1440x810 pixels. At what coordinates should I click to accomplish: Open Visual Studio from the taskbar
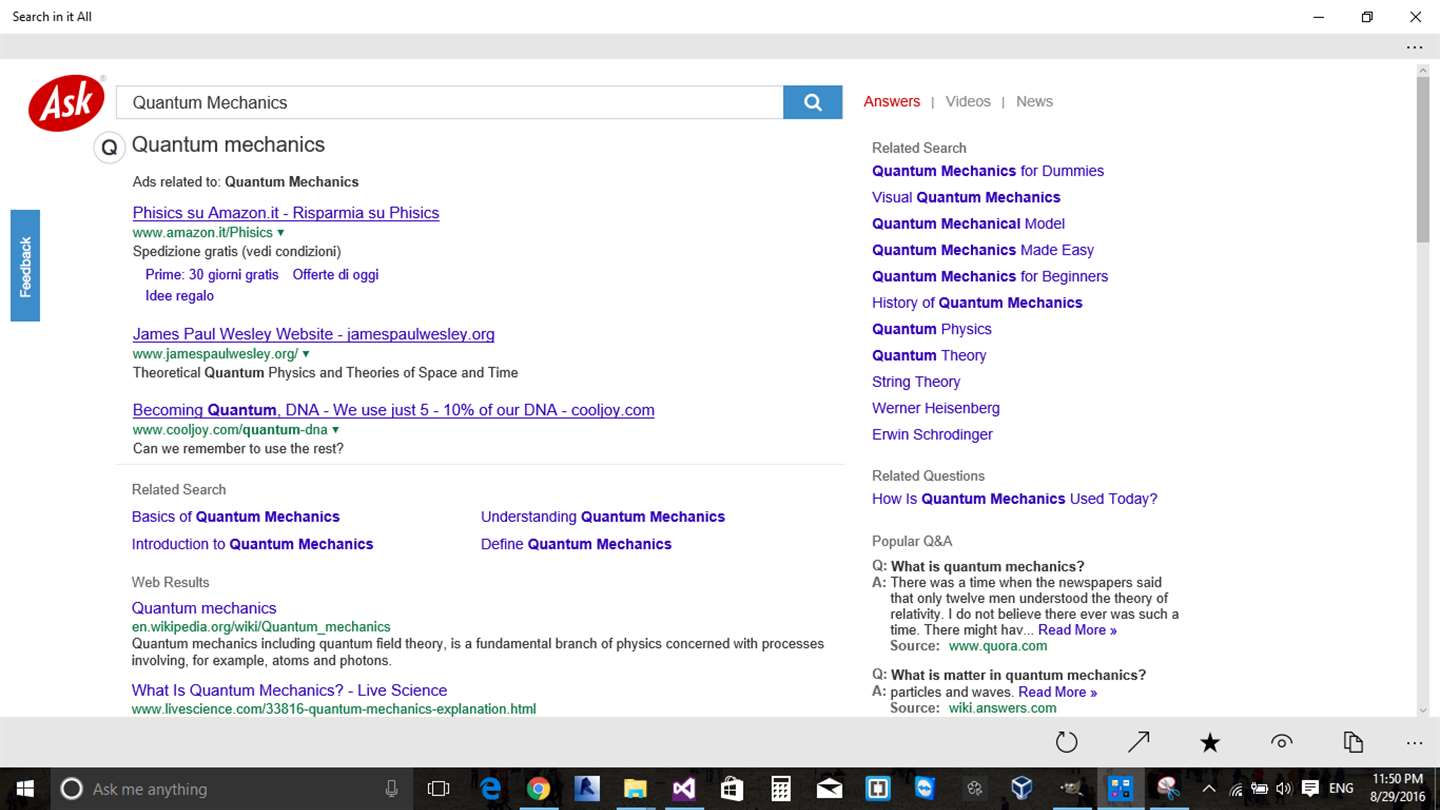click(x=683, y=789)
